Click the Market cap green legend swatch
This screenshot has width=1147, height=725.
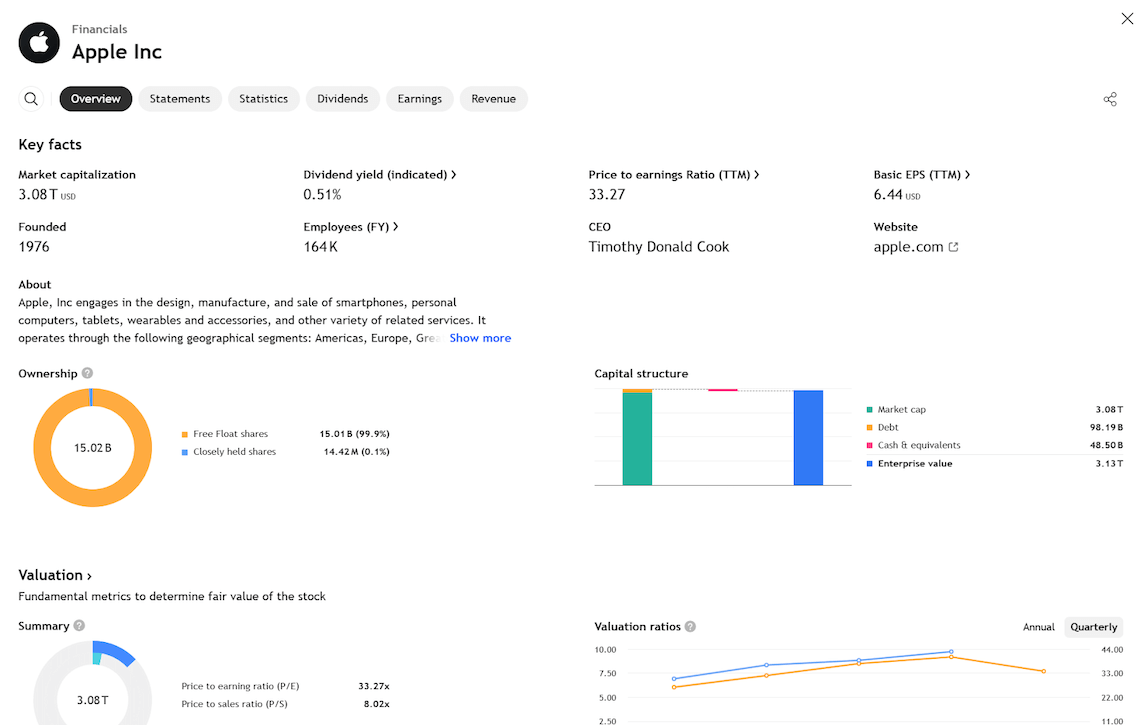tap(870, 410)
